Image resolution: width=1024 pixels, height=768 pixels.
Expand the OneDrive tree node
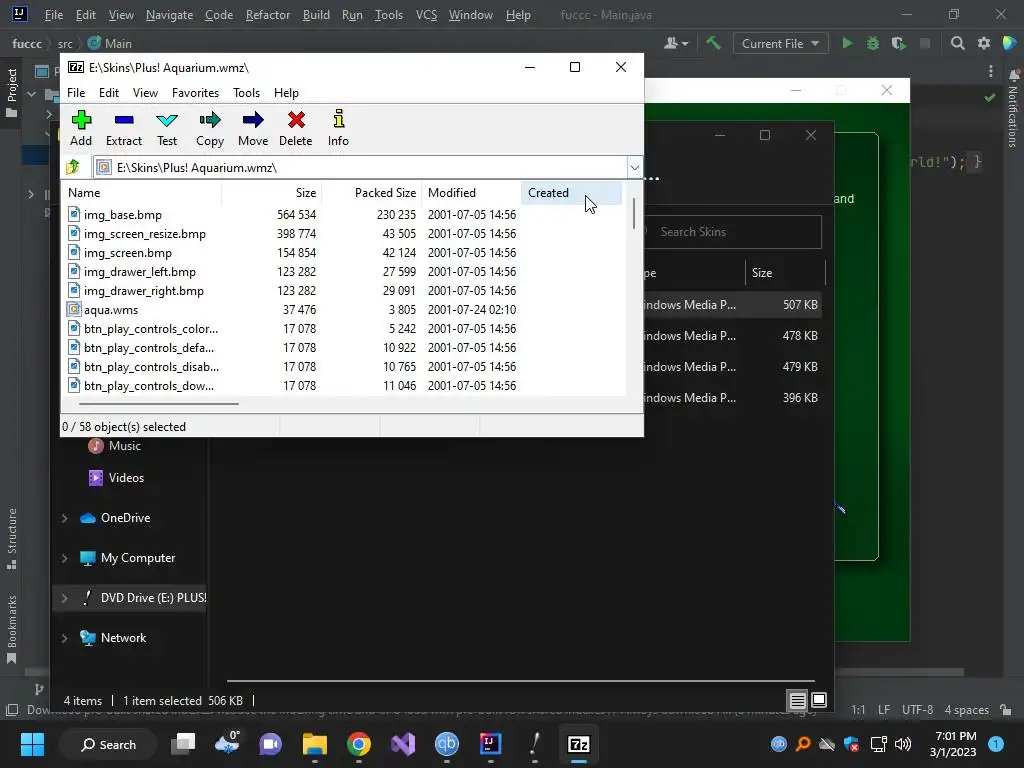[x=64, y=519]
